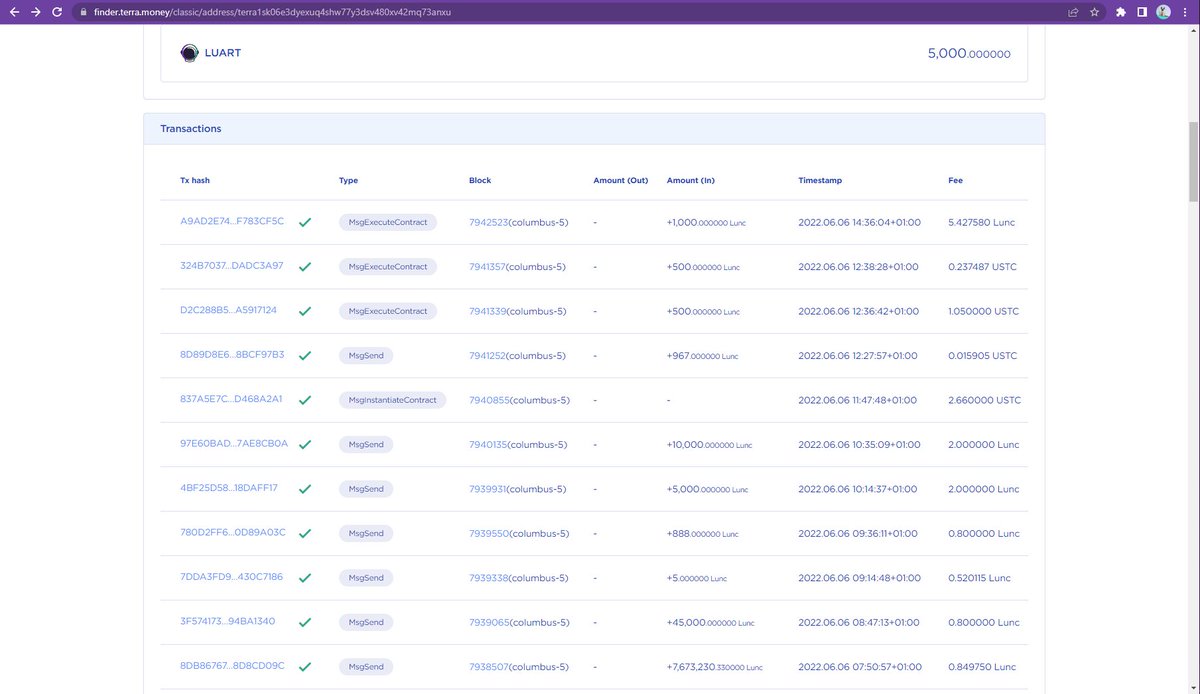Open block 7940855

coord(490,400)
